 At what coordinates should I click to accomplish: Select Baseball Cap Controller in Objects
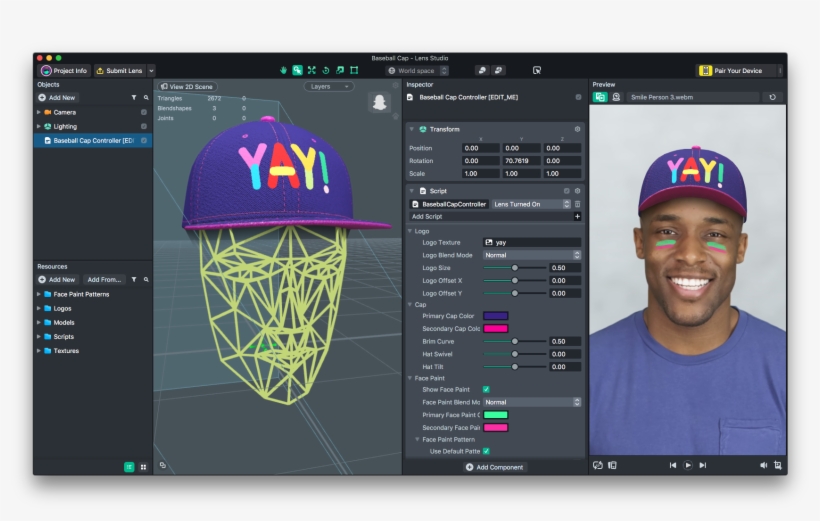92,141
